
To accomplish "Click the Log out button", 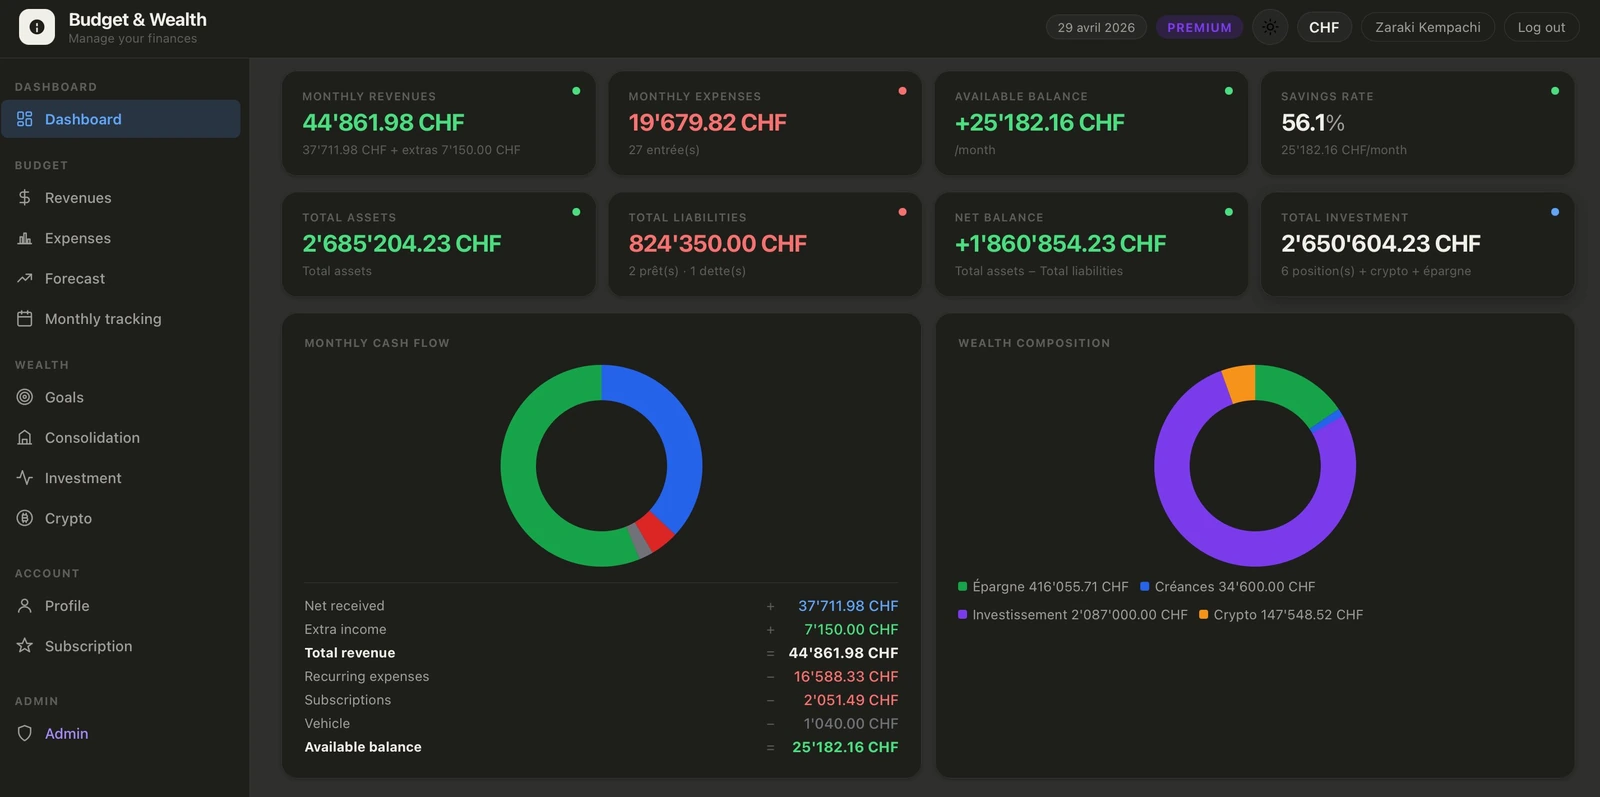I will [1541, 27].
